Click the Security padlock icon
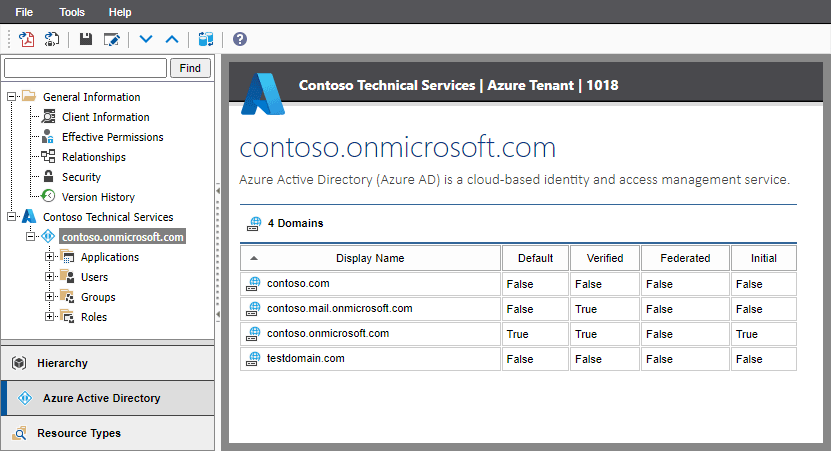The image size is (831, 451). 48,176
